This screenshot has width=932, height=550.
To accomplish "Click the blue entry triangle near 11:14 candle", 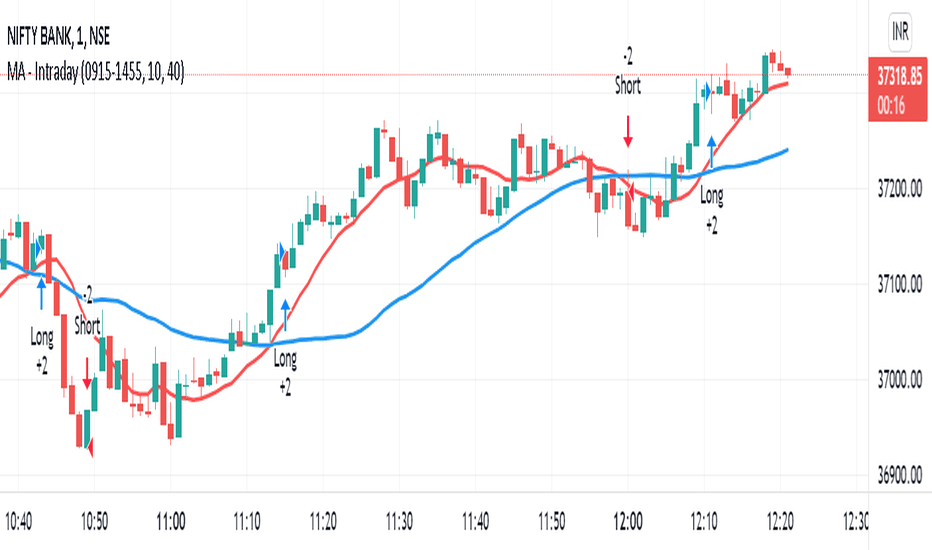I will coord(282,250).
